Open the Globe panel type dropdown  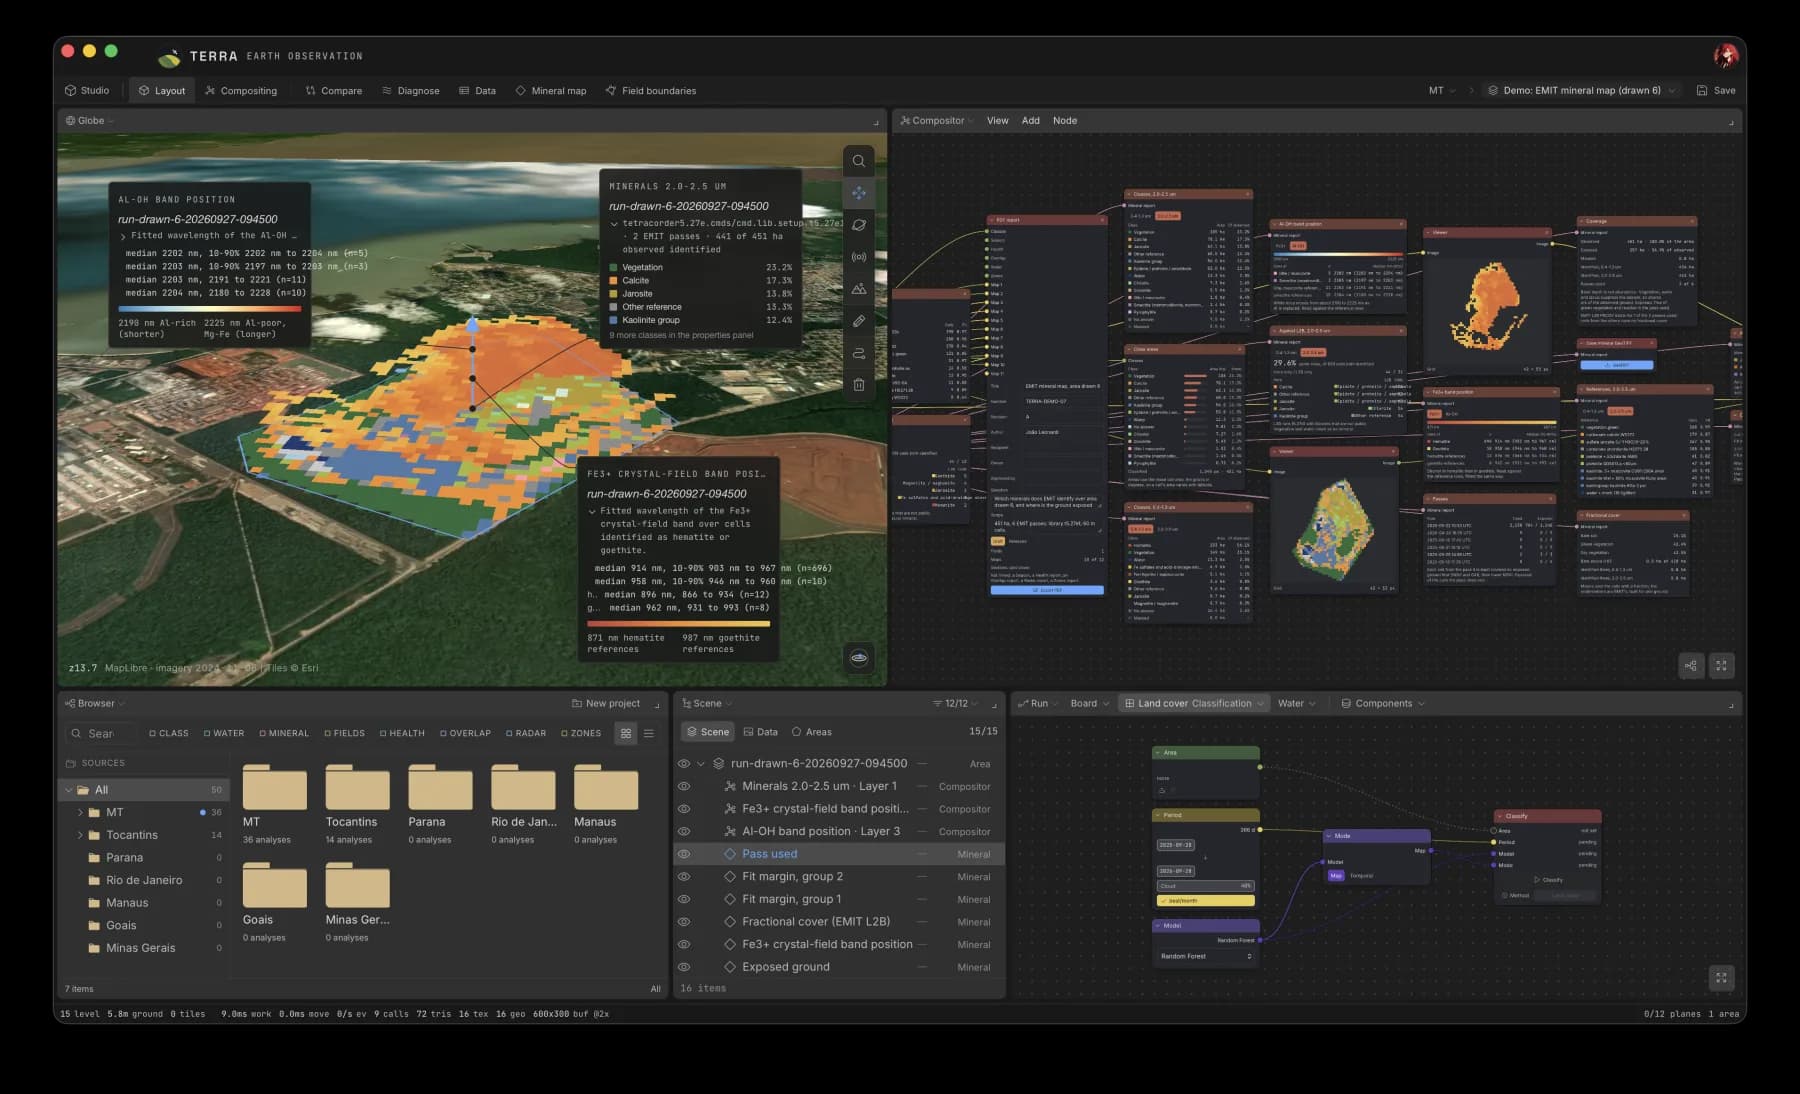click(x=90, y=121)
